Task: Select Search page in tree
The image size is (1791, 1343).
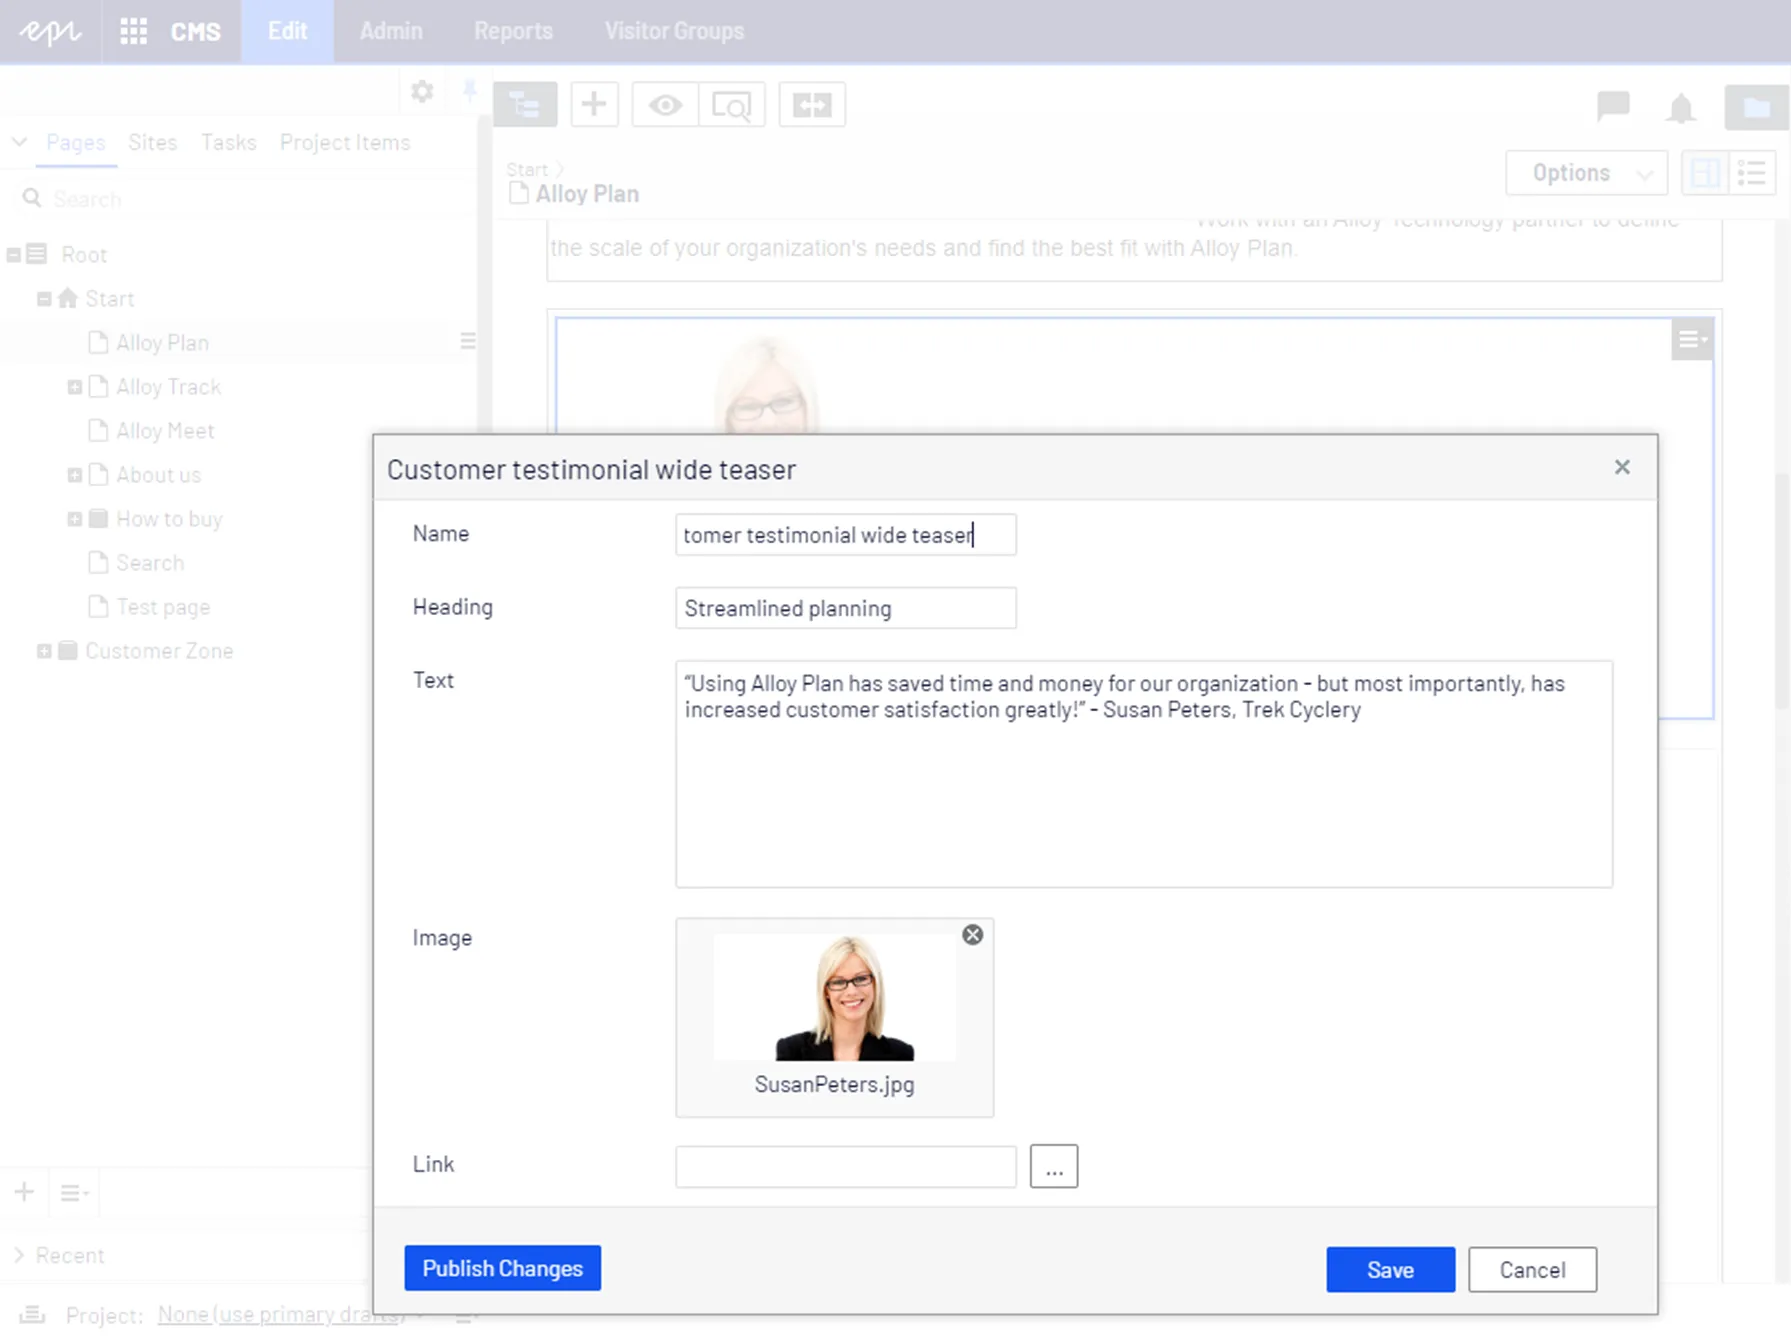Action: [x=150, y=563]
